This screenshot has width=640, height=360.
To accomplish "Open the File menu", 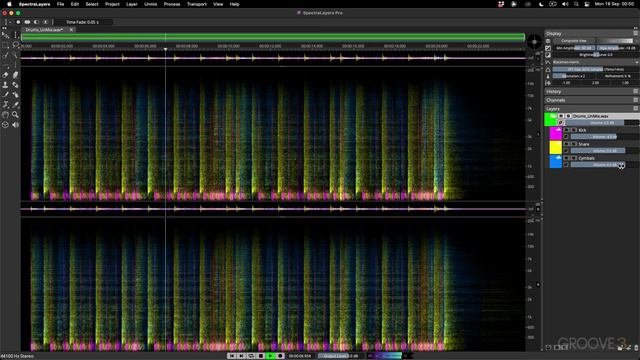I will click(60, 4).
